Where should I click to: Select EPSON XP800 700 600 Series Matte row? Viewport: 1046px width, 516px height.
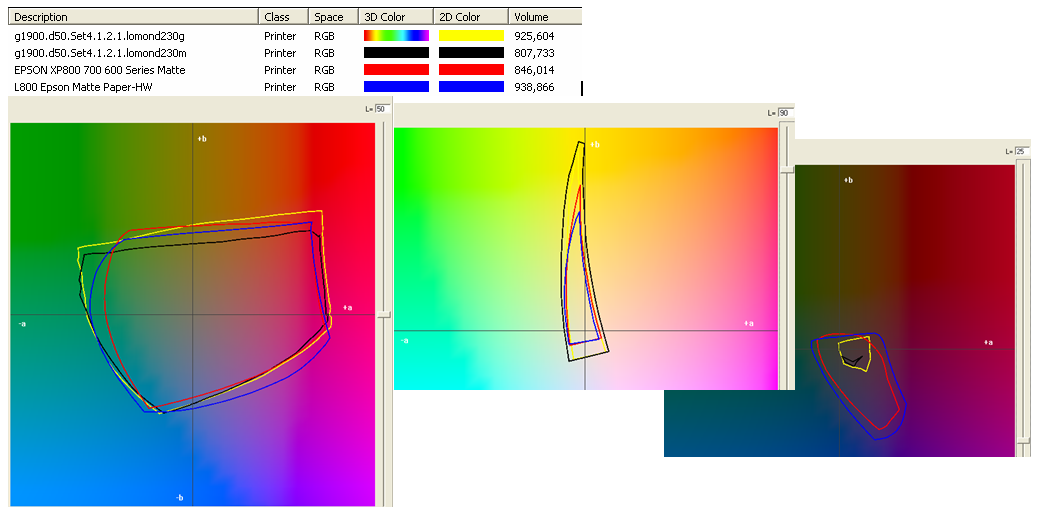[x=296, y=70]
